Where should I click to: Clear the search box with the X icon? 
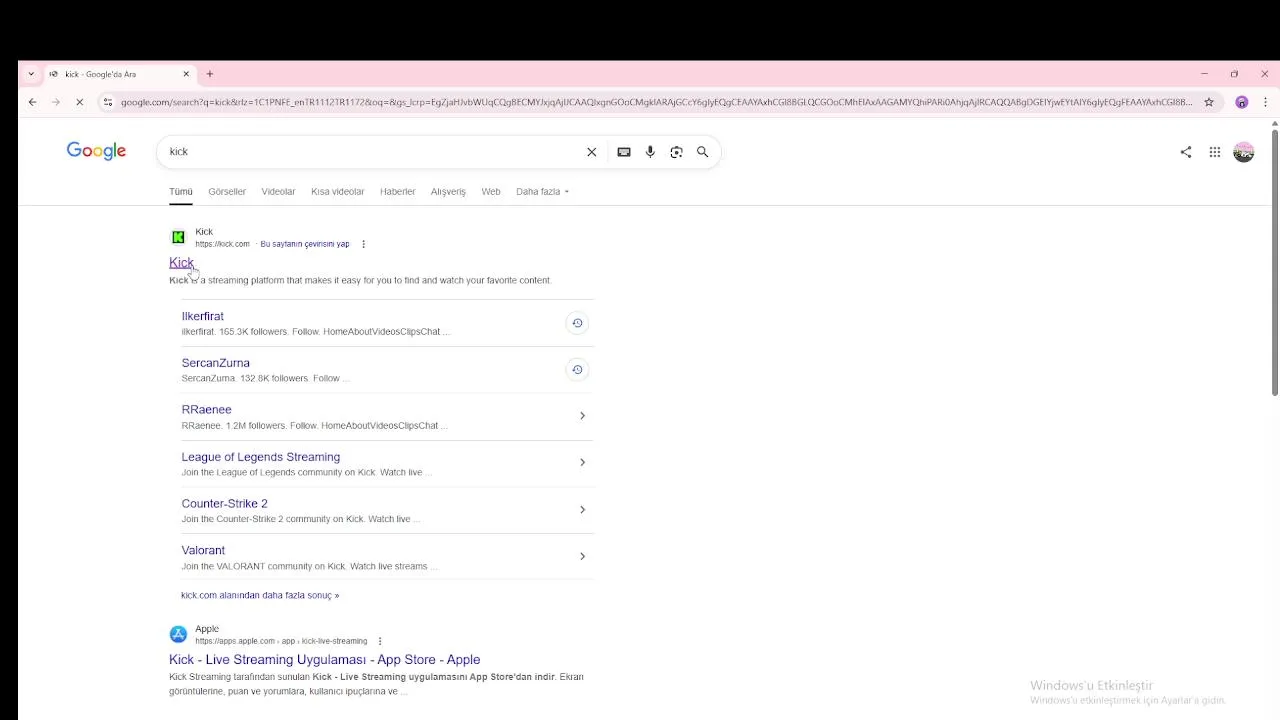[592, 152]
